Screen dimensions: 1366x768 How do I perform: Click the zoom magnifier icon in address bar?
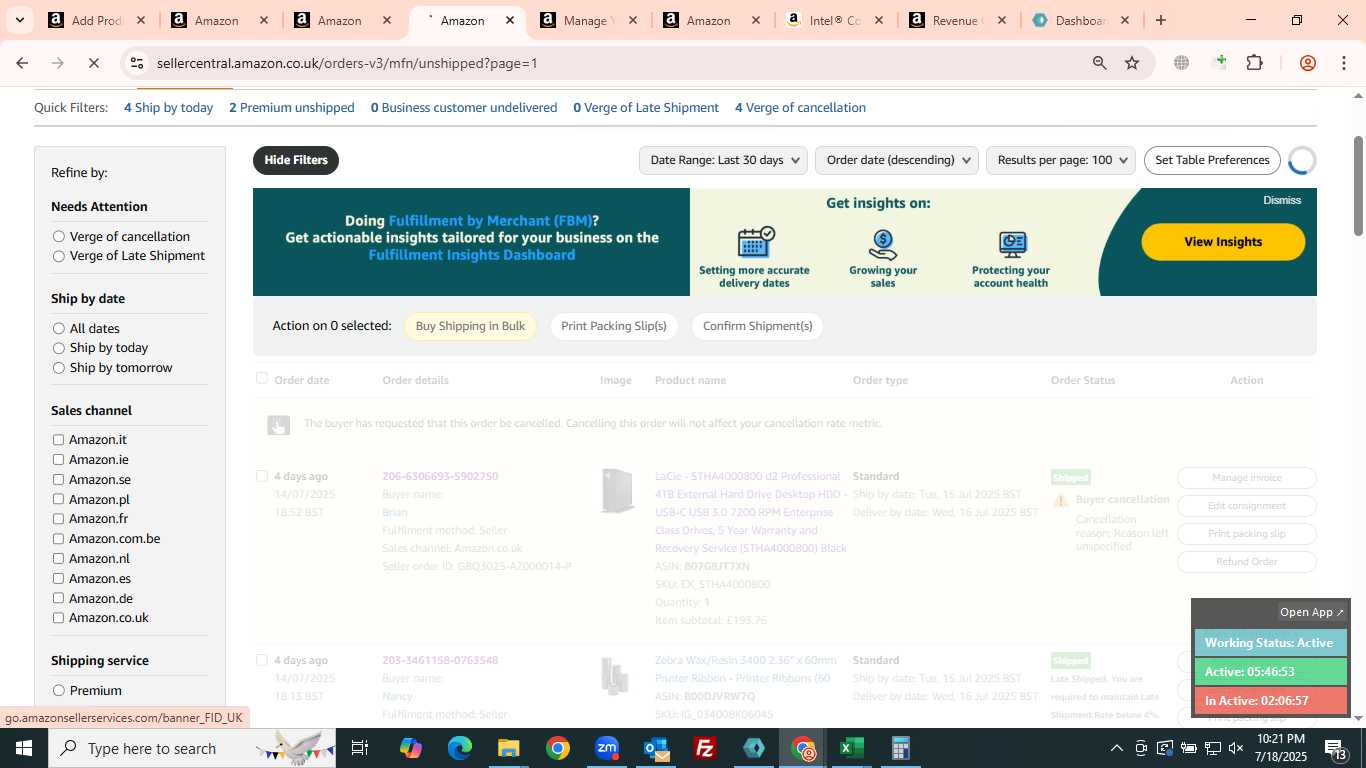1099,63
